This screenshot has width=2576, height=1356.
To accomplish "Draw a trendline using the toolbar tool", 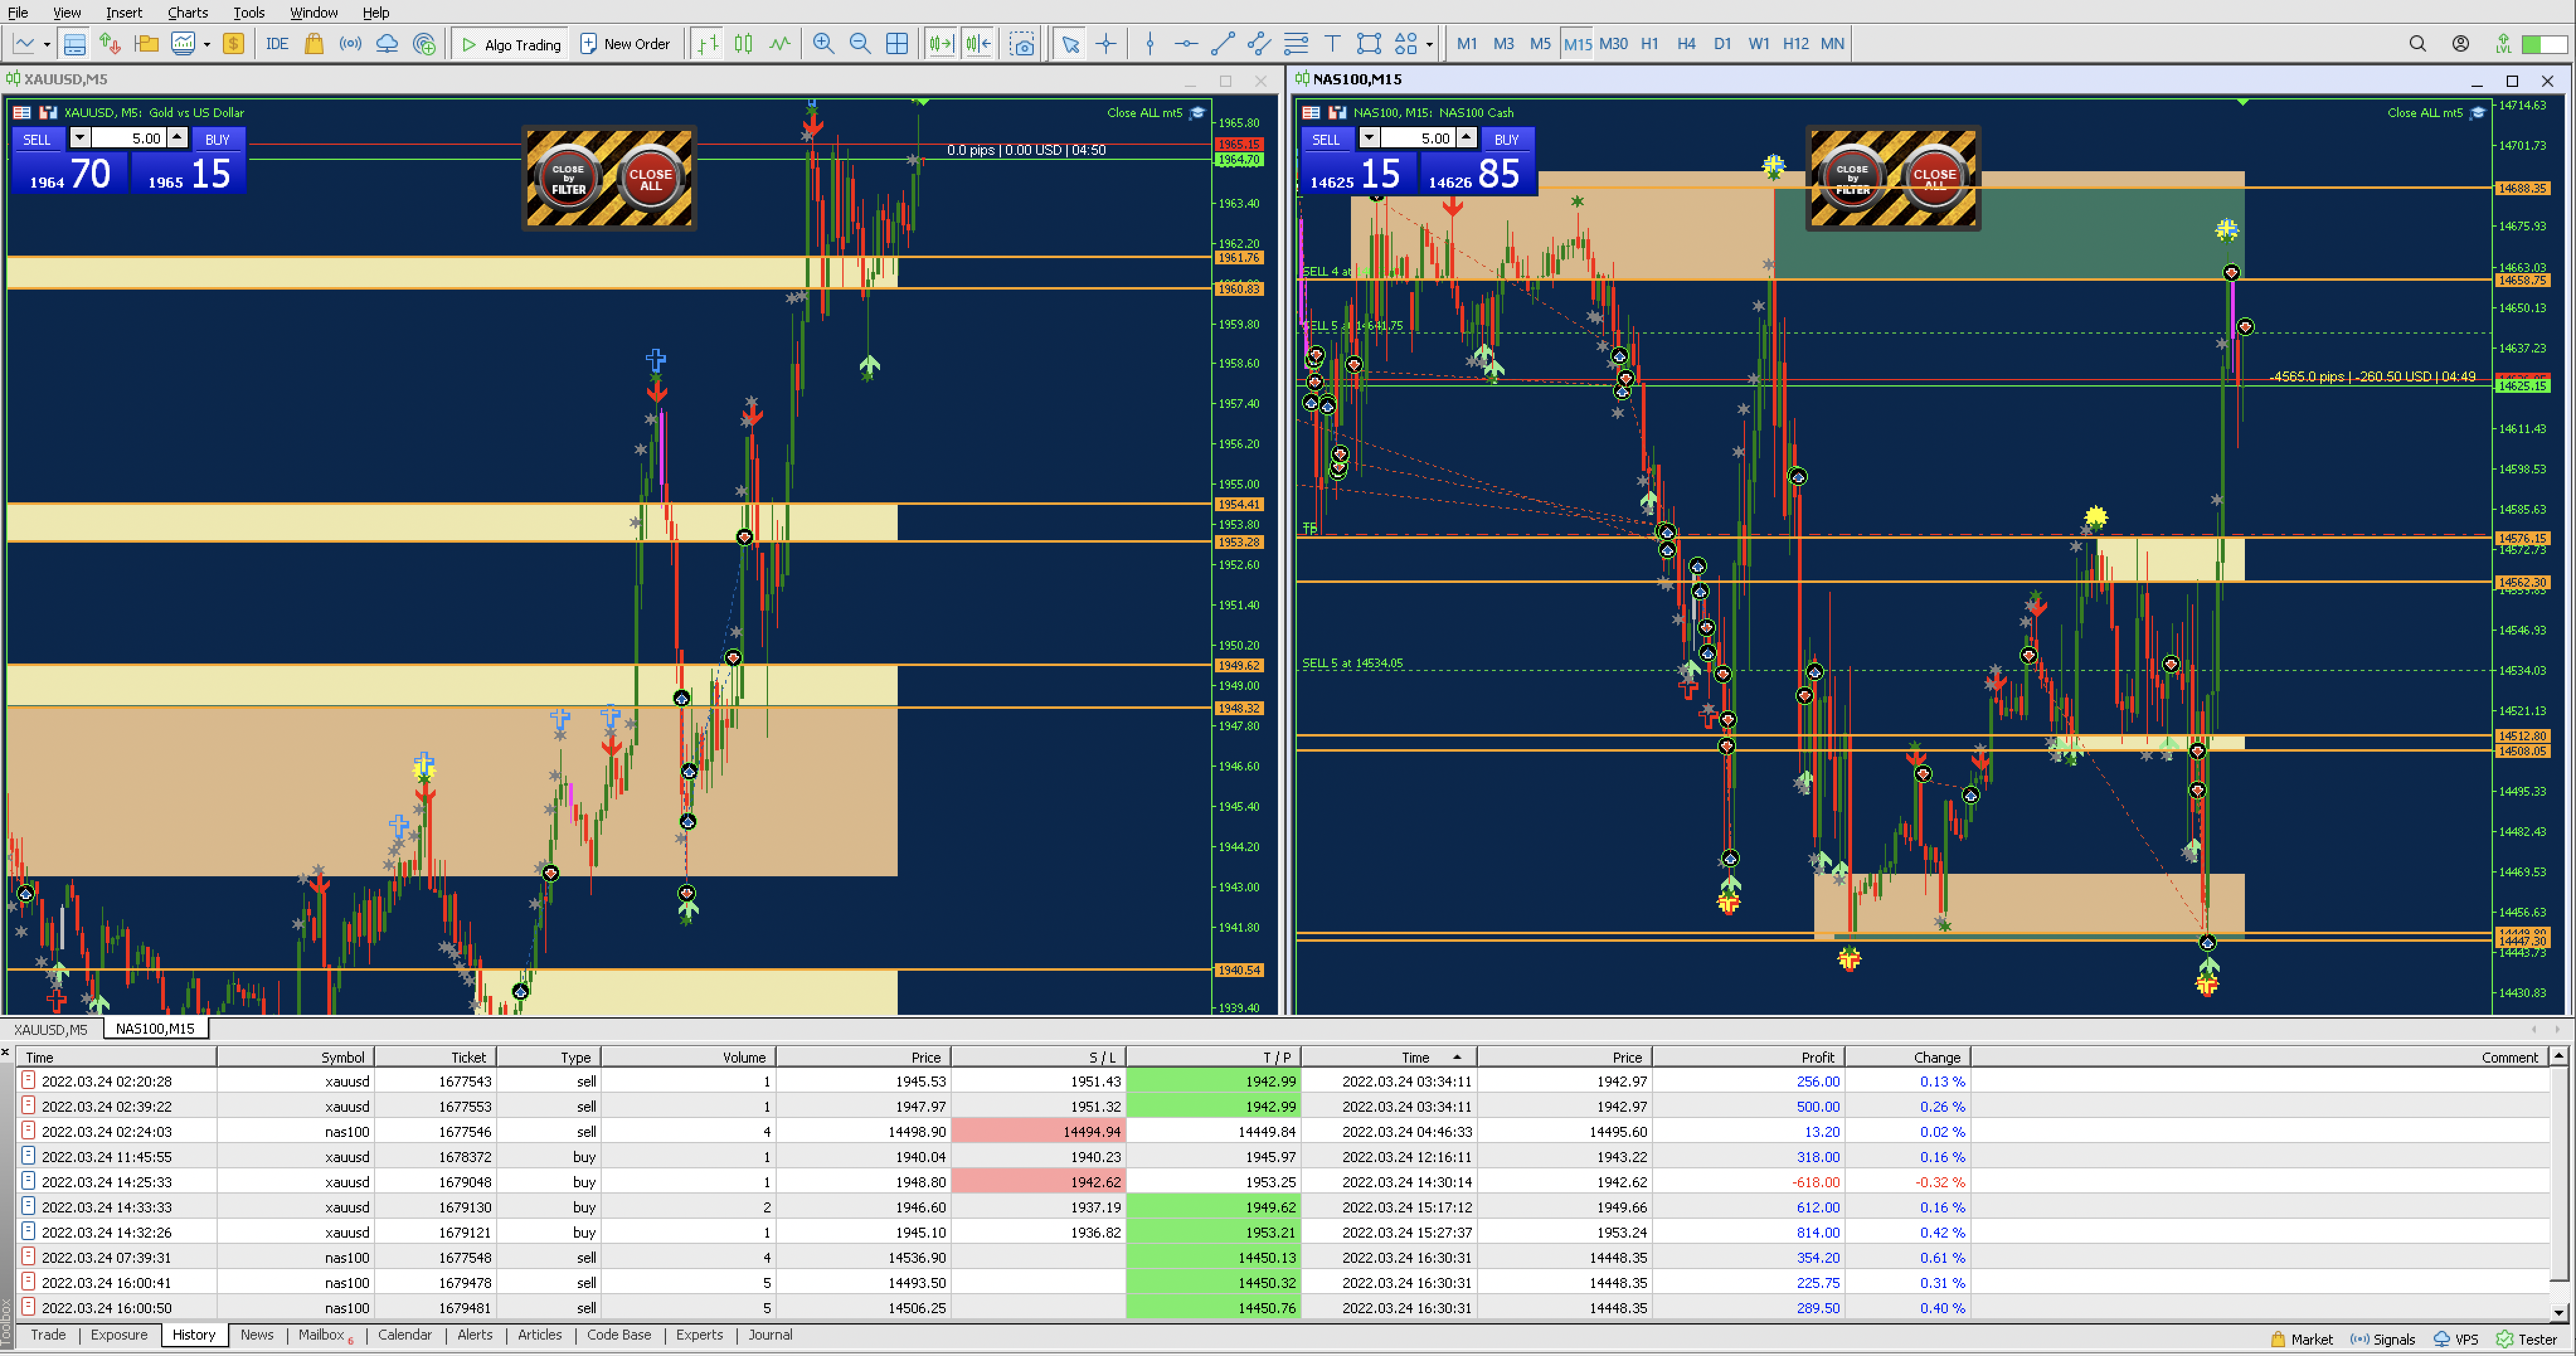I will [1222, 44].
